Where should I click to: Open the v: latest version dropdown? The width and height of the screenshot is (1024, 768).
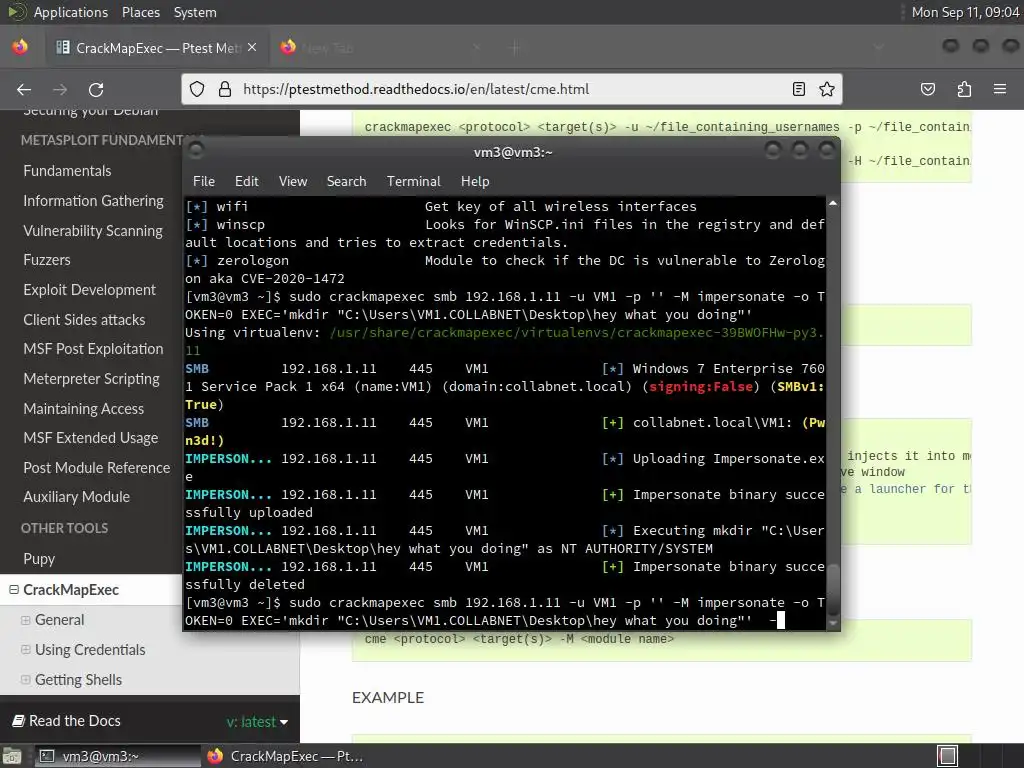coord(257,722)
